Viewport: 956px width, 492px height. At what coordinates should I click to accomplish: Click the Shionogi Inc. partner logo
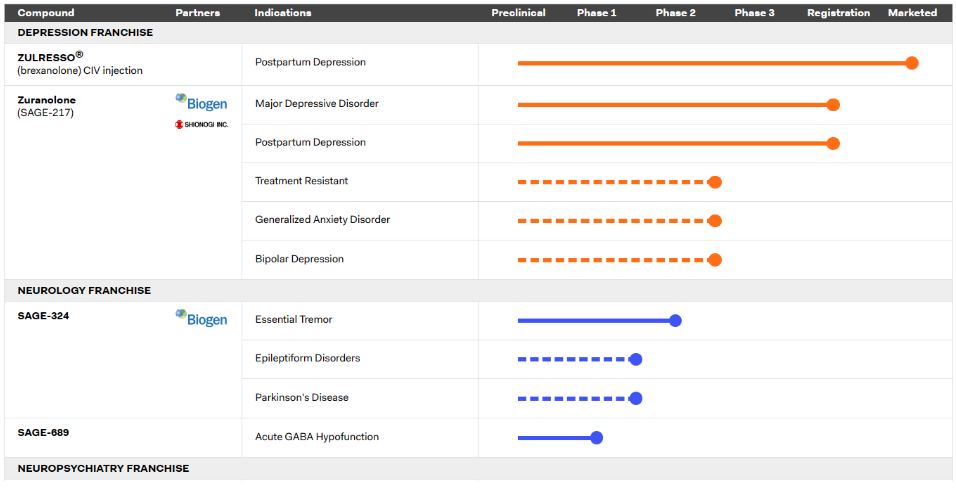coord(201,125)
